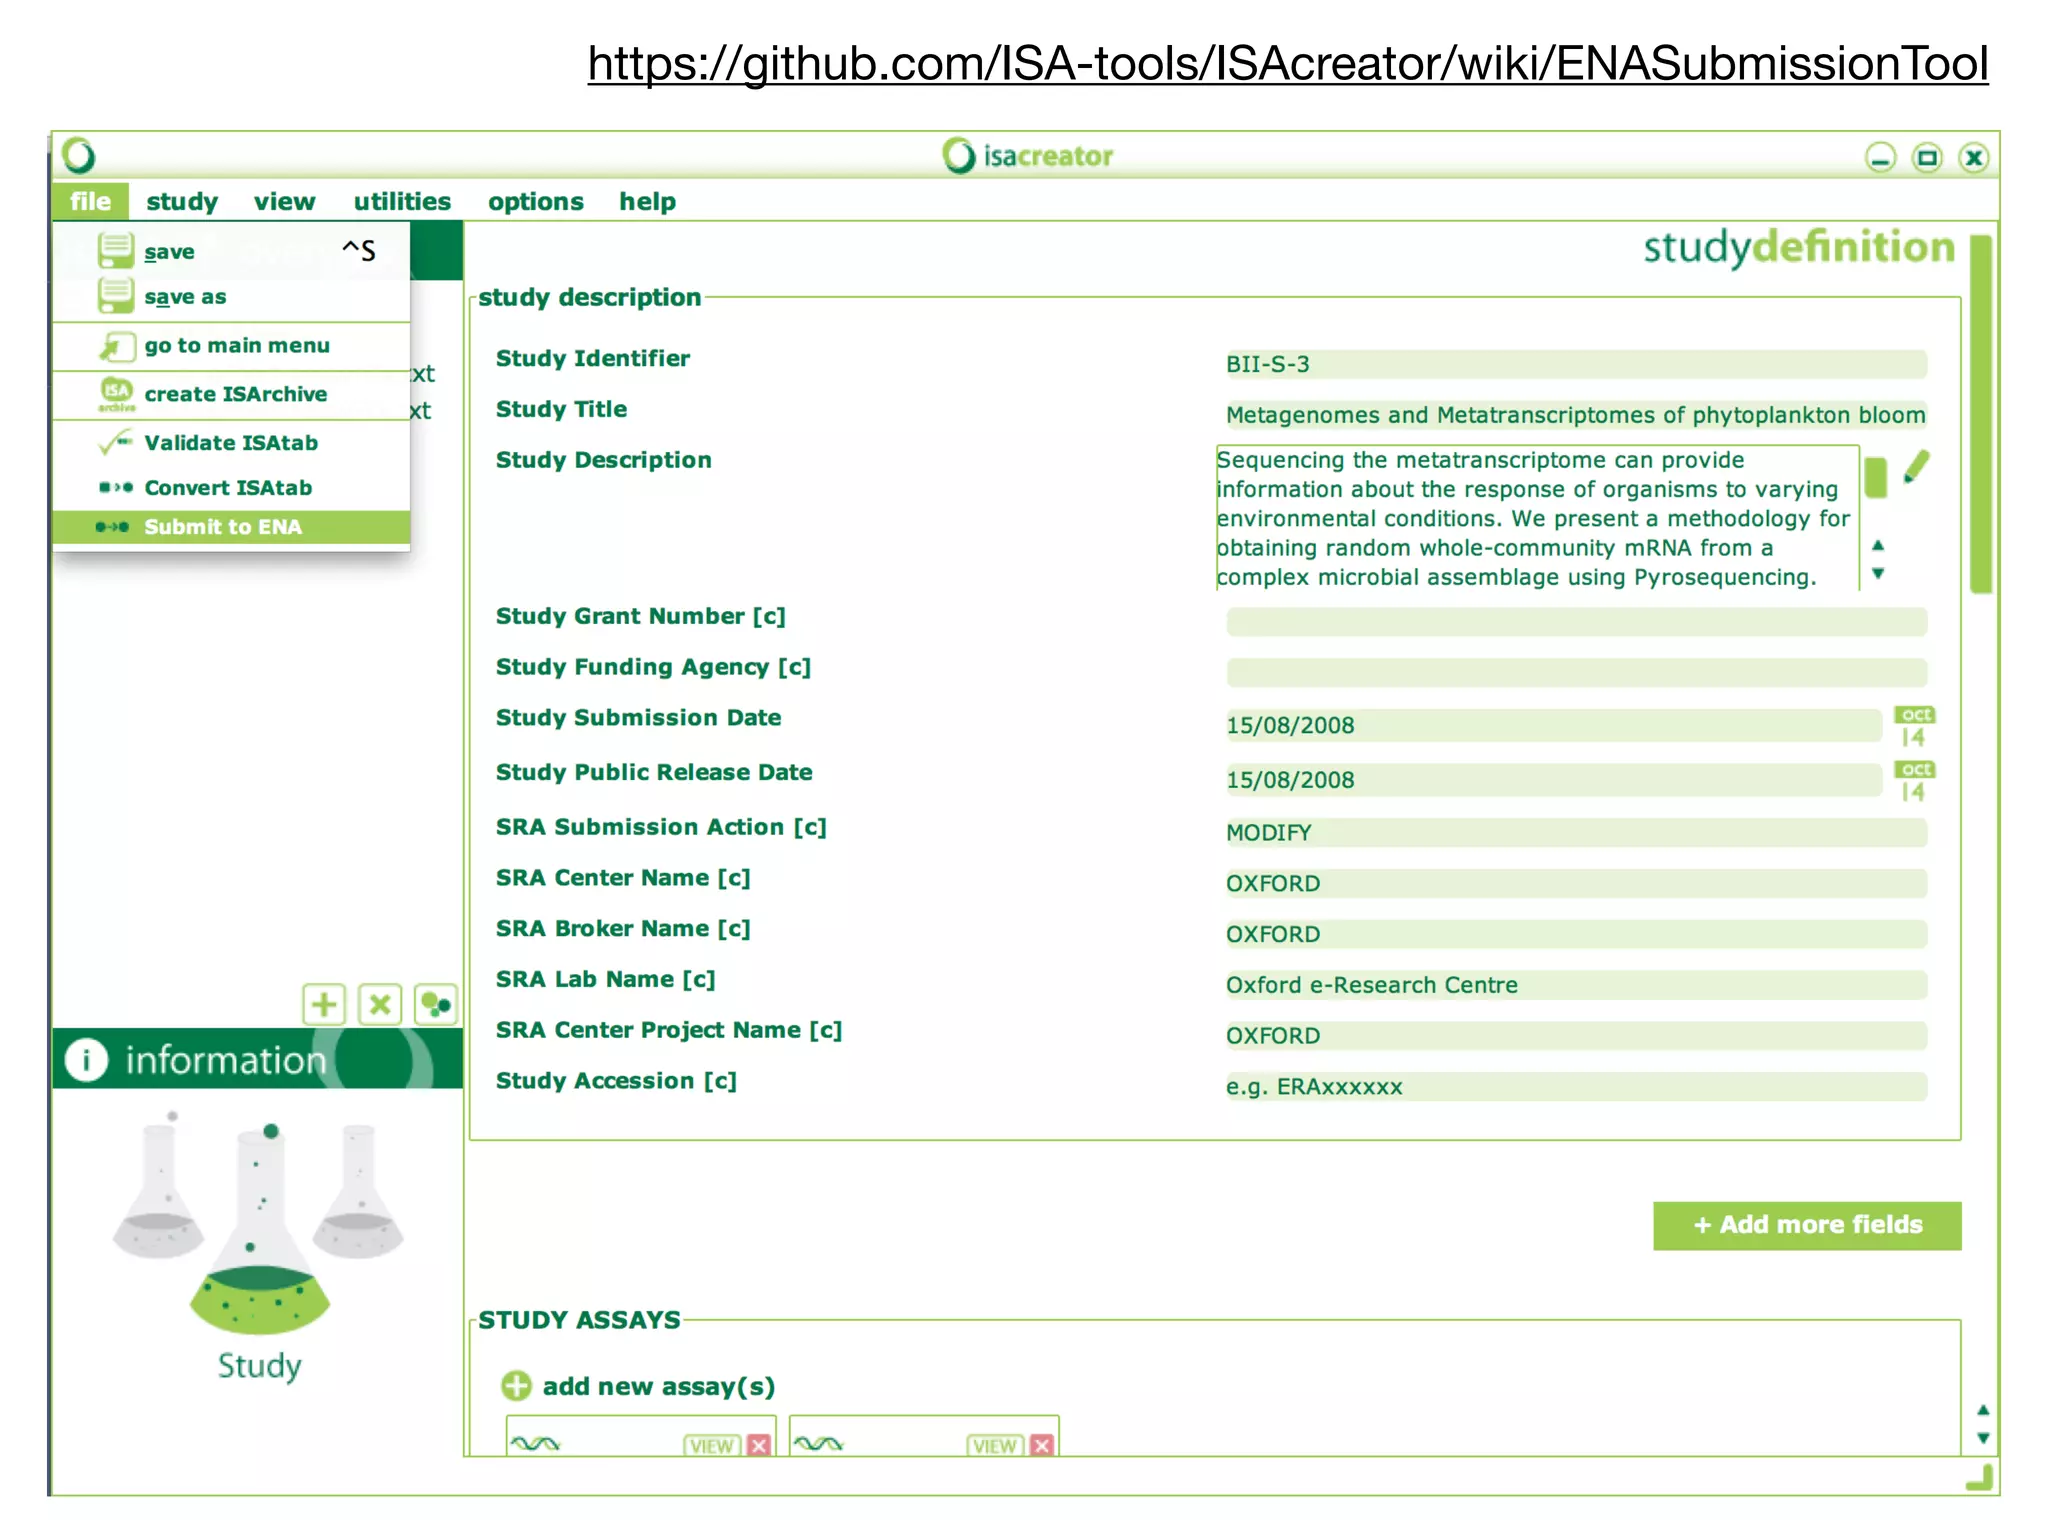The width and height of the screenshot is (2048, 1536).
Task: Click the go to main menu icon
Action: [117, 346]
